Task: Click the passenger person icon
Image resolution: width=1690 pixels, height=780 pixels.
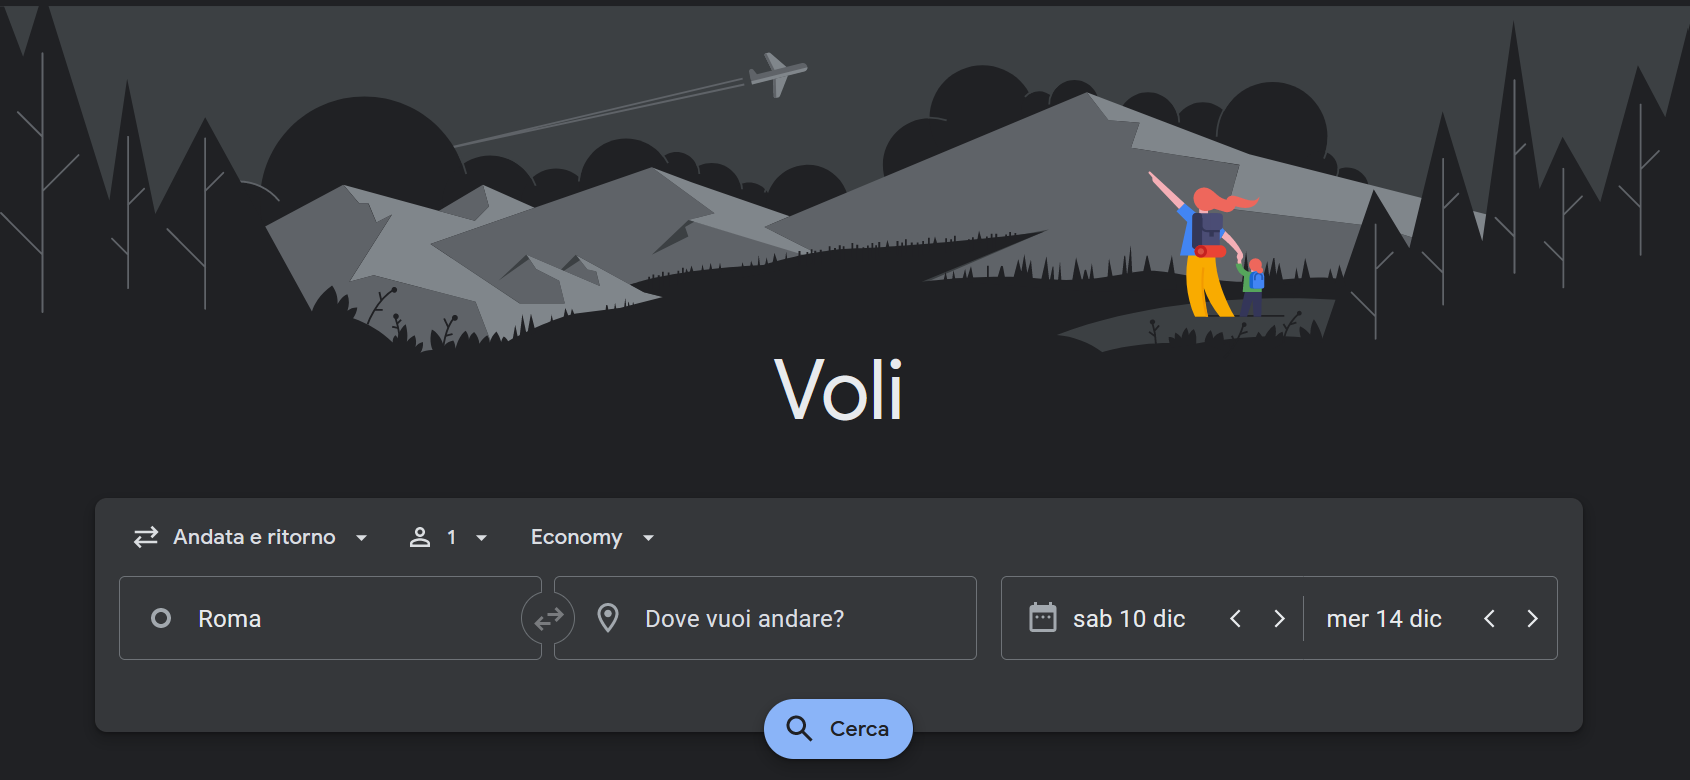Action: click(420, 537)
